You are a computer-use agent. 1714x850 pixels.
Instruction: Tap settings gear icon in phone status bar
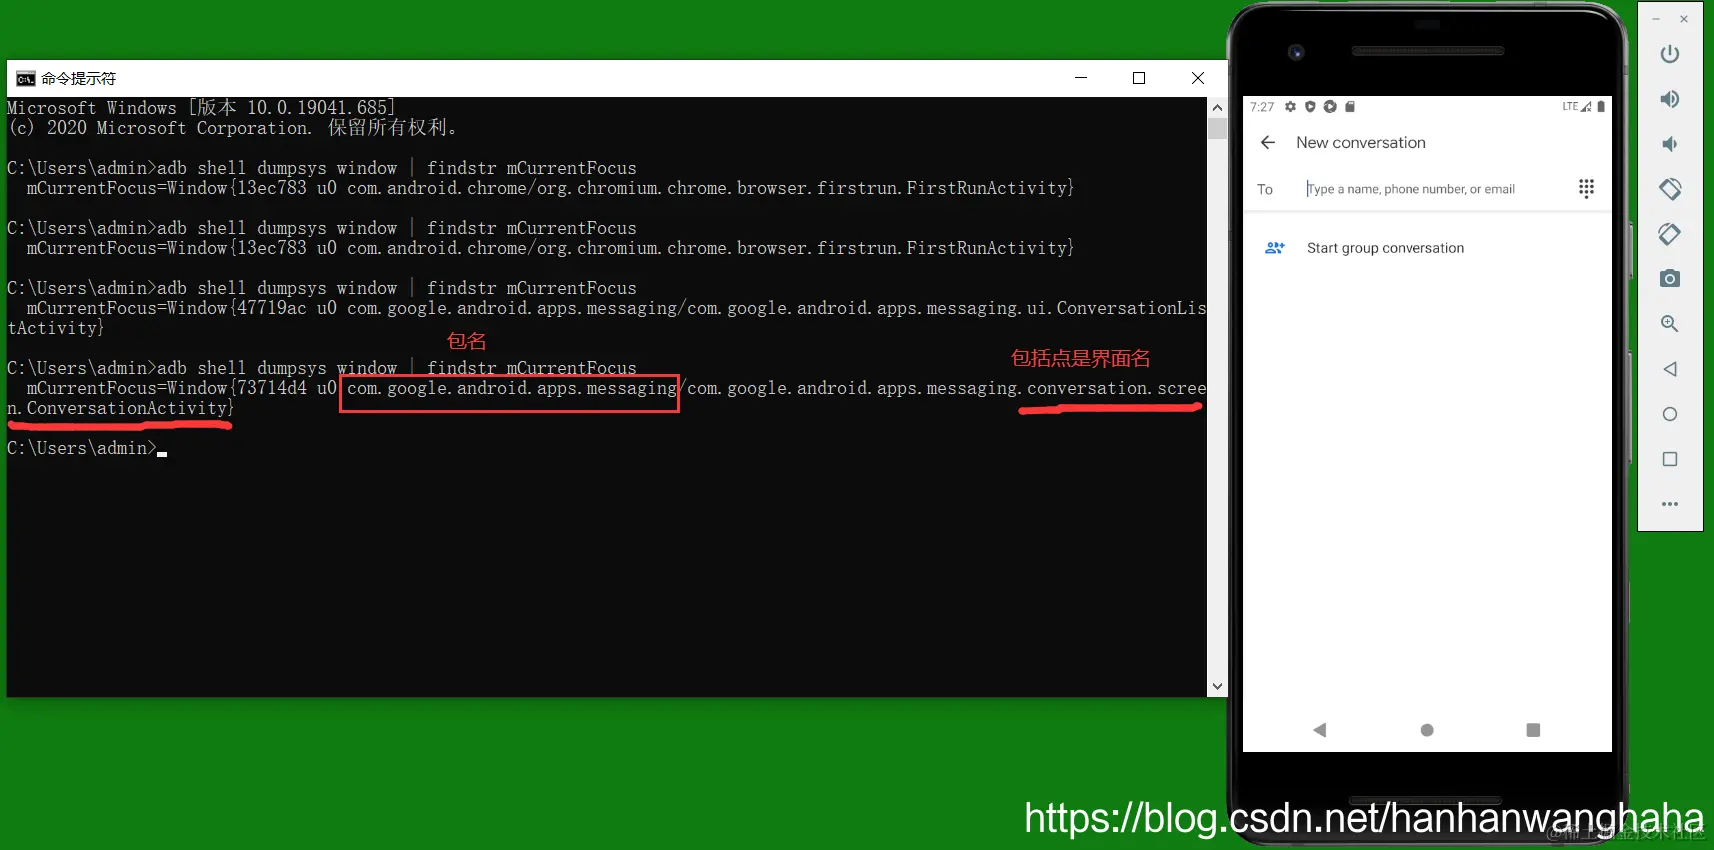[x=1291, y=106]
